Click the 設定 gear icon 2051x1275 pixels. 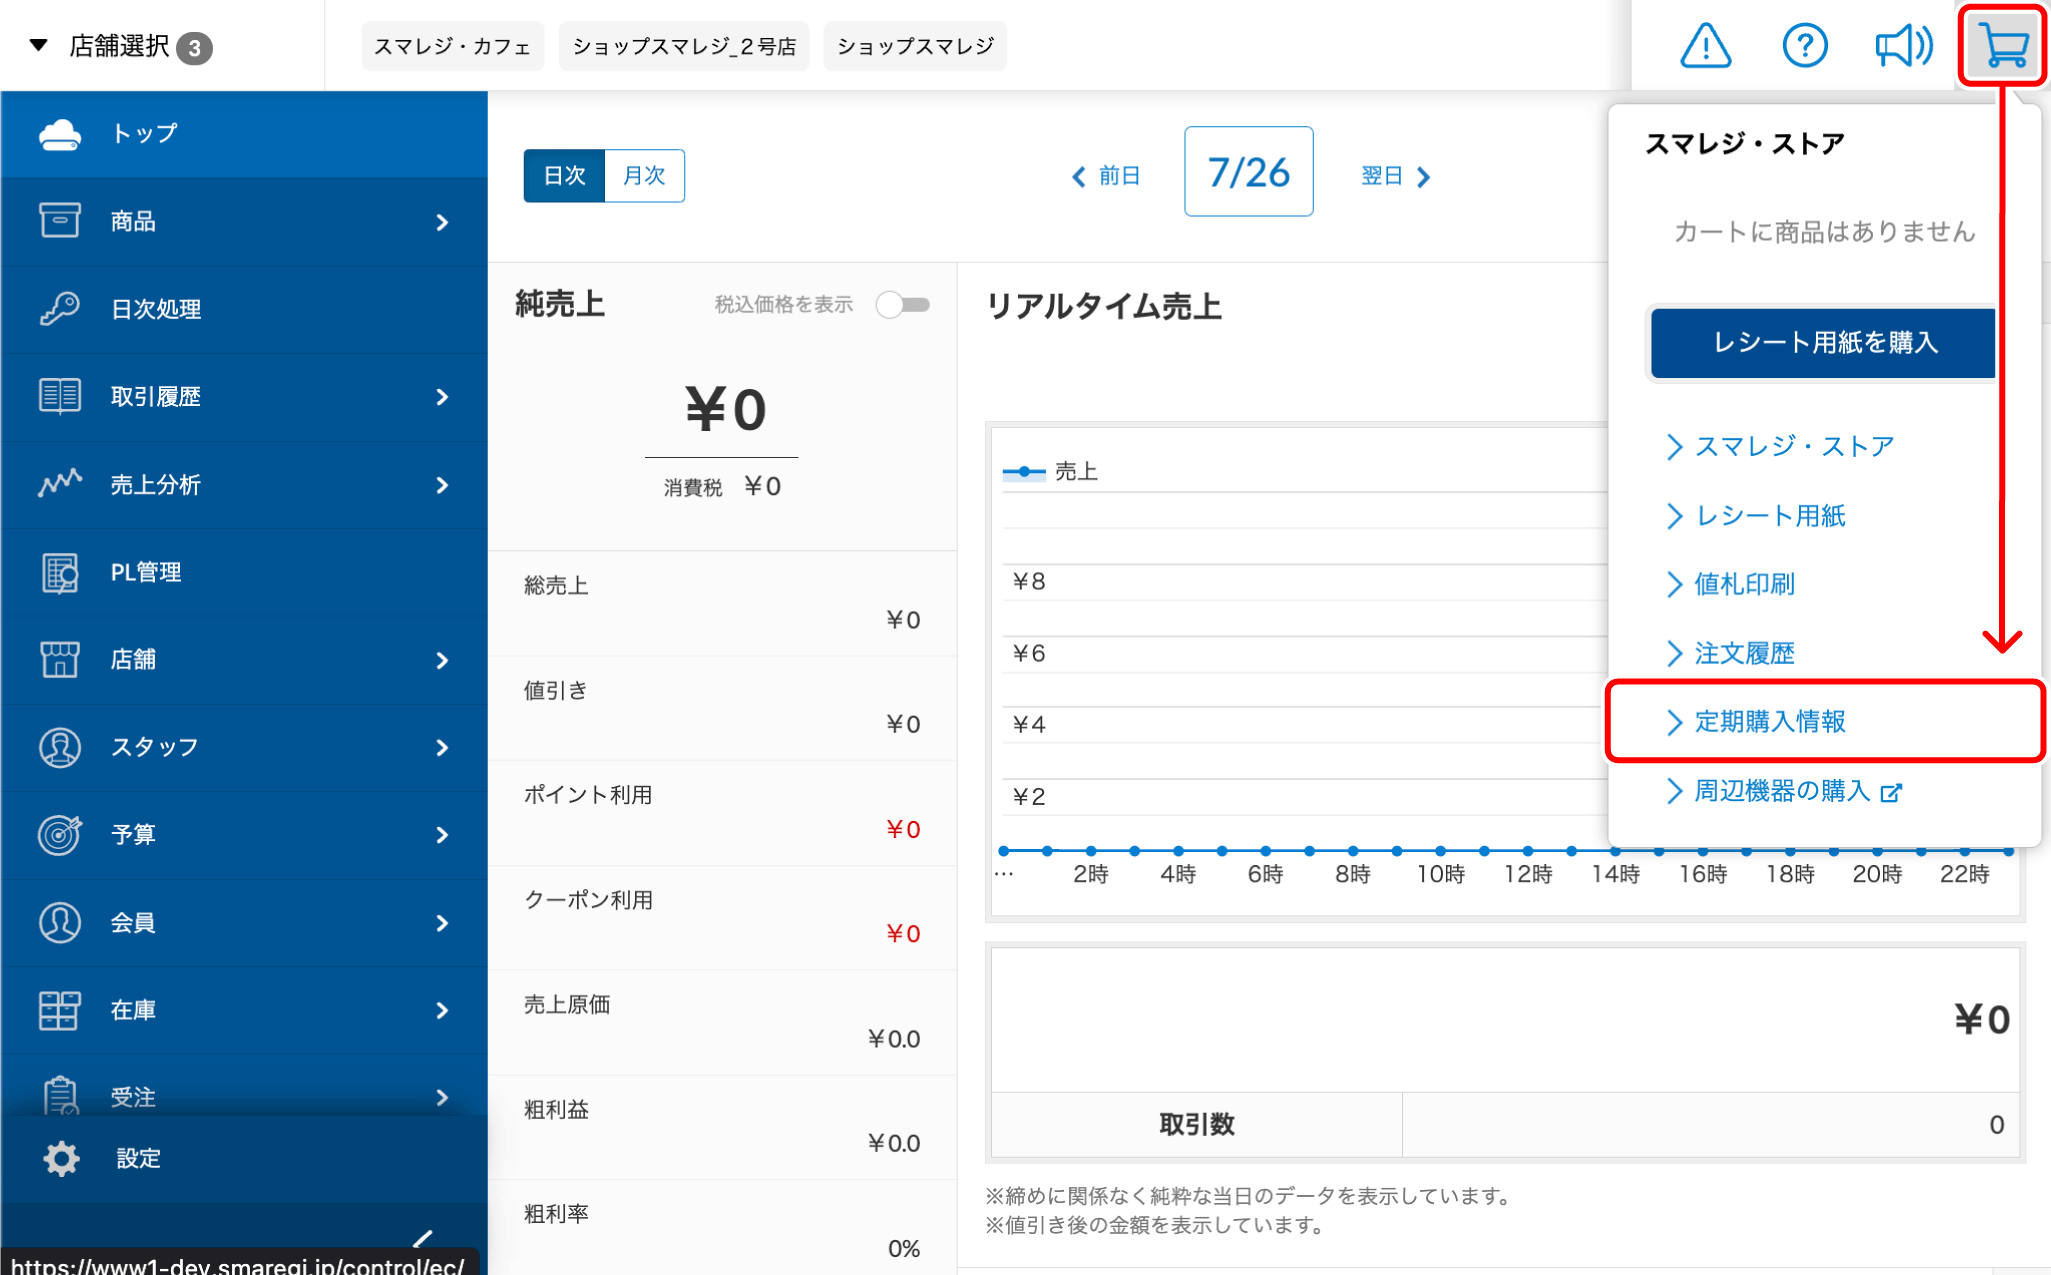pyautogui.click(x=61, y=1158)
